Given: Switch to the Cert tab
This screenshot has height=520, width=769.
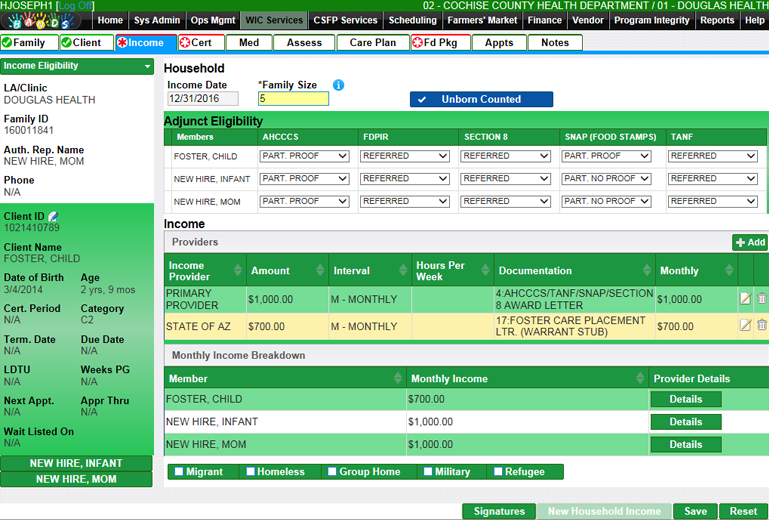Looking at the screenshot, I should coord(201,43).
